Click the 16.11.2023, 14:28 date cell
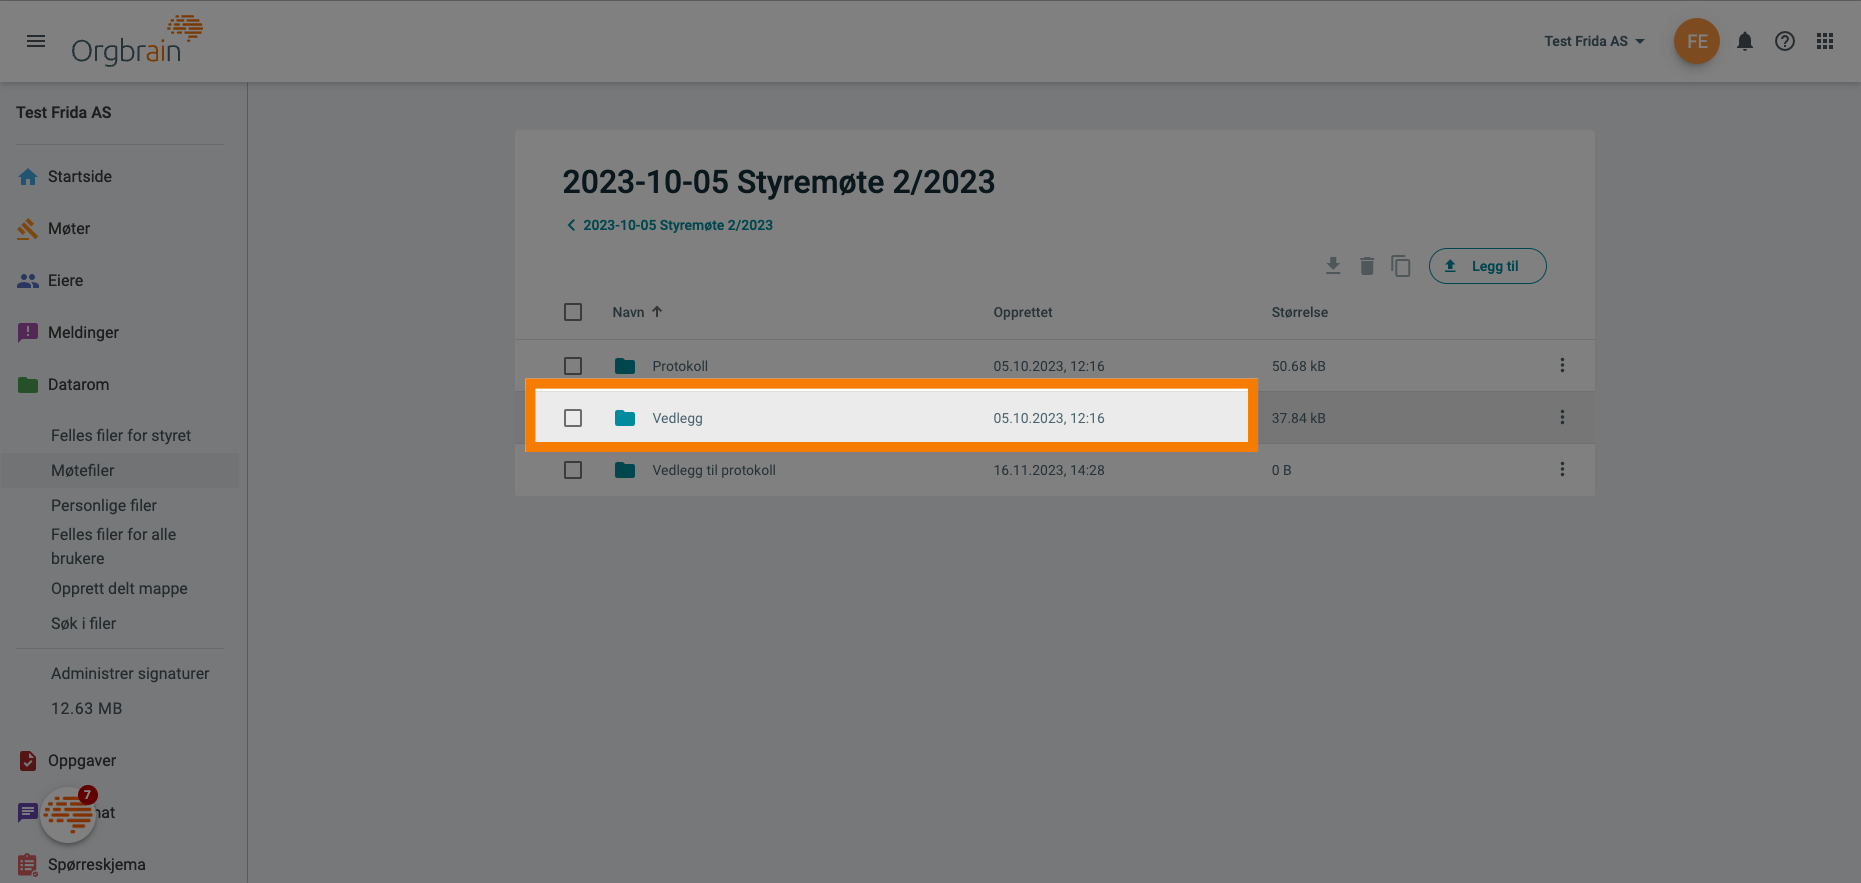The image size is (1861, 883). (1049, 470)
